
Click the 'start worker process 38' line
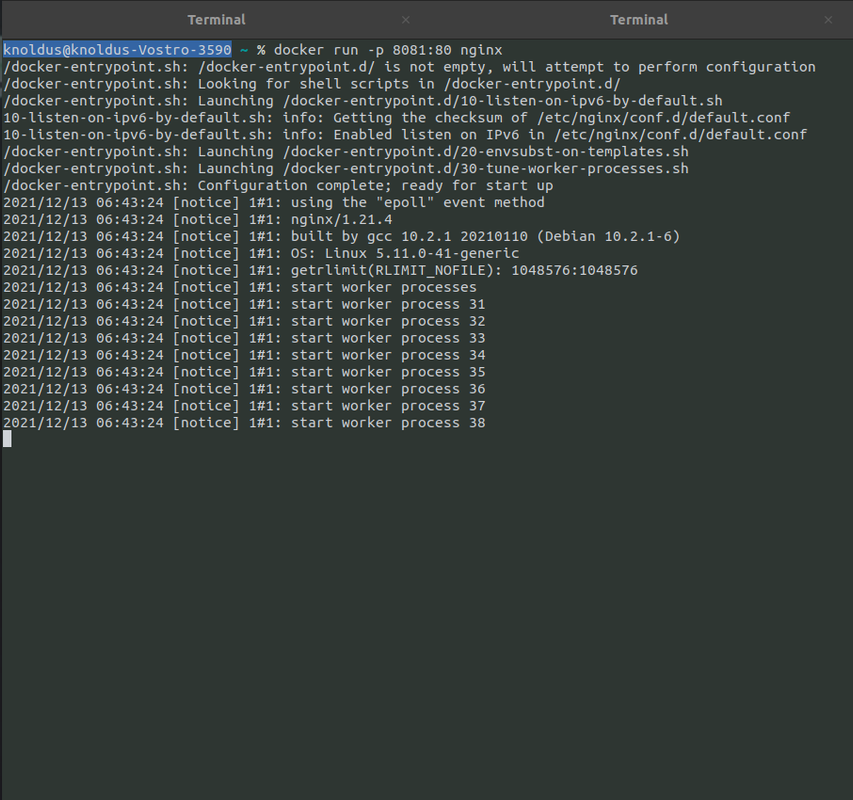[x=244, y=423]
